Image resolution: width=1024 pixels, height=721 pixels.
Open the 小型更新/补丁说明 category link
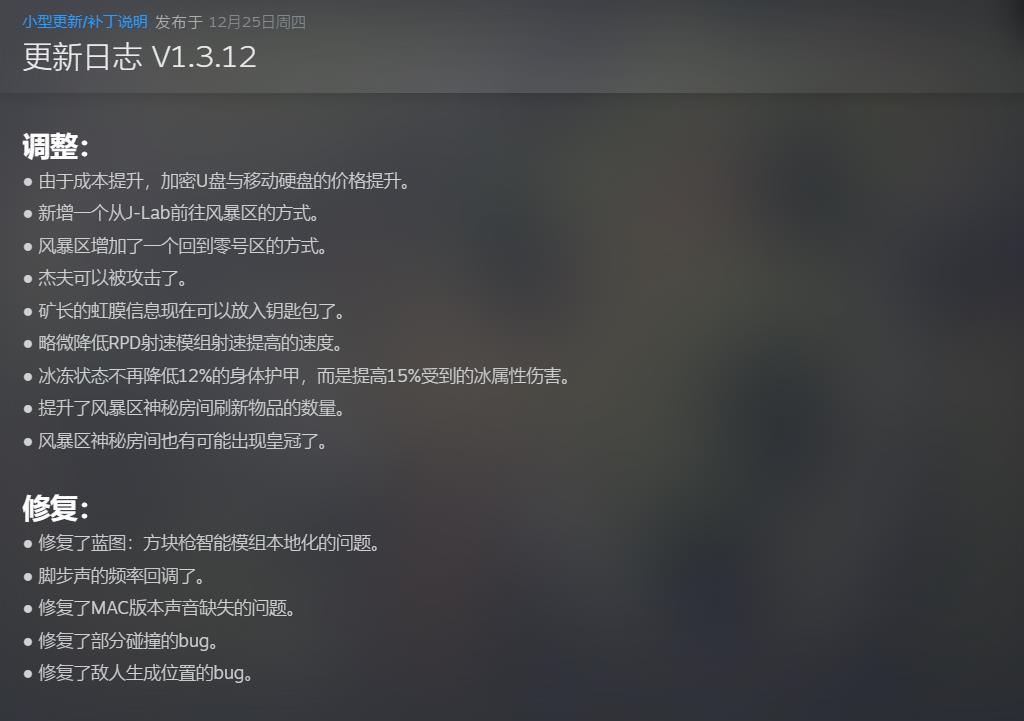[x=85, y=22]
